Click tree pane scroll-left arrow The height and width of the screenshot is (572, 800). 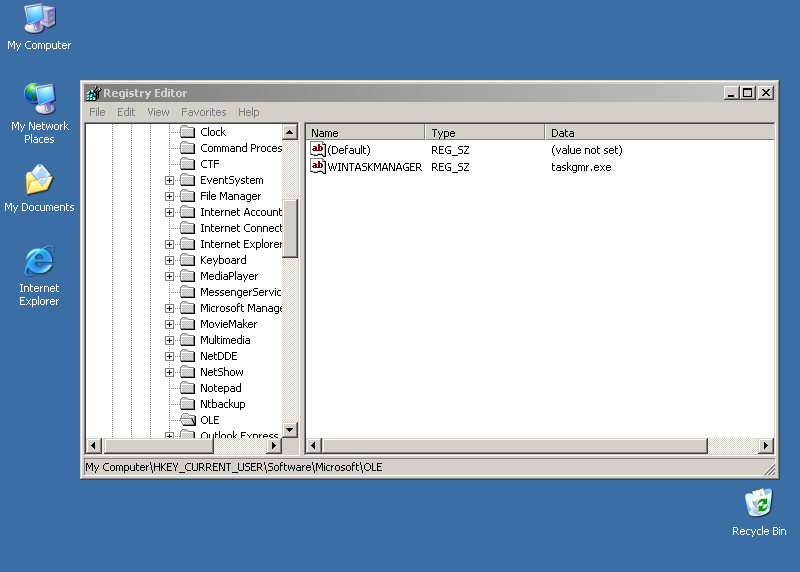point(93,445)
